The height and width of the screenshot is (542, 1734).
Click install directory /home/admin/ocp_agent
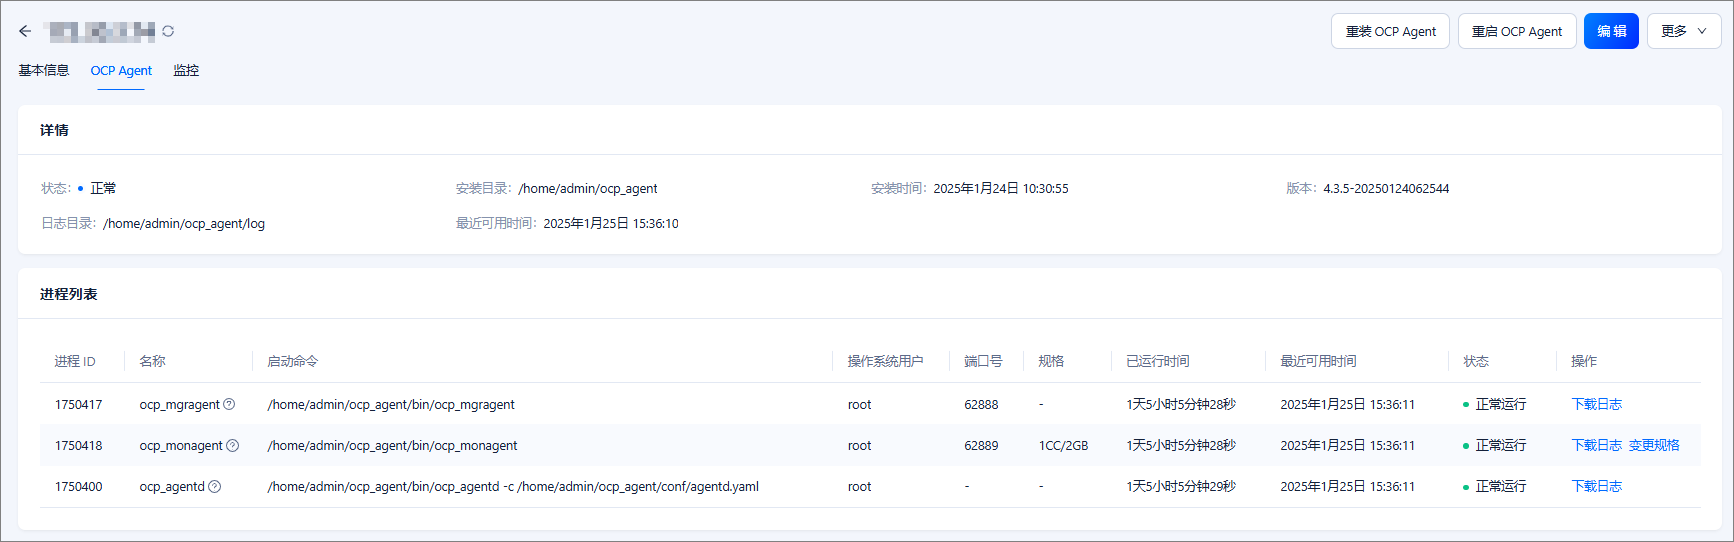coord(588,188)
